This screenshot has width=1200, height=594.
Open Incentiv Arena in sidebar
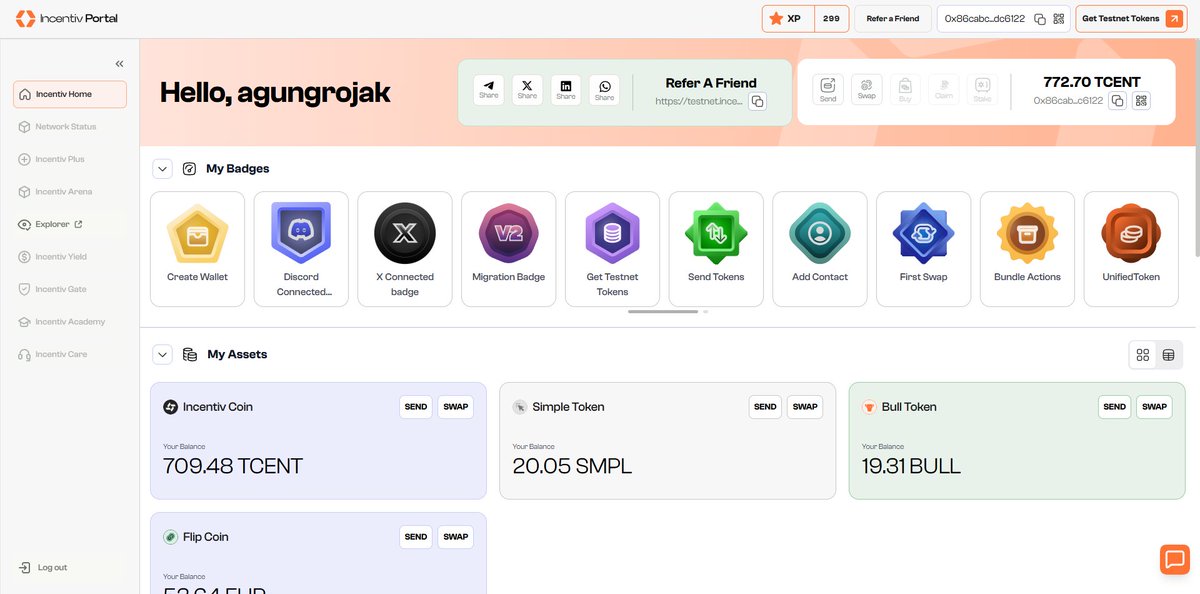tap(70, 192)
